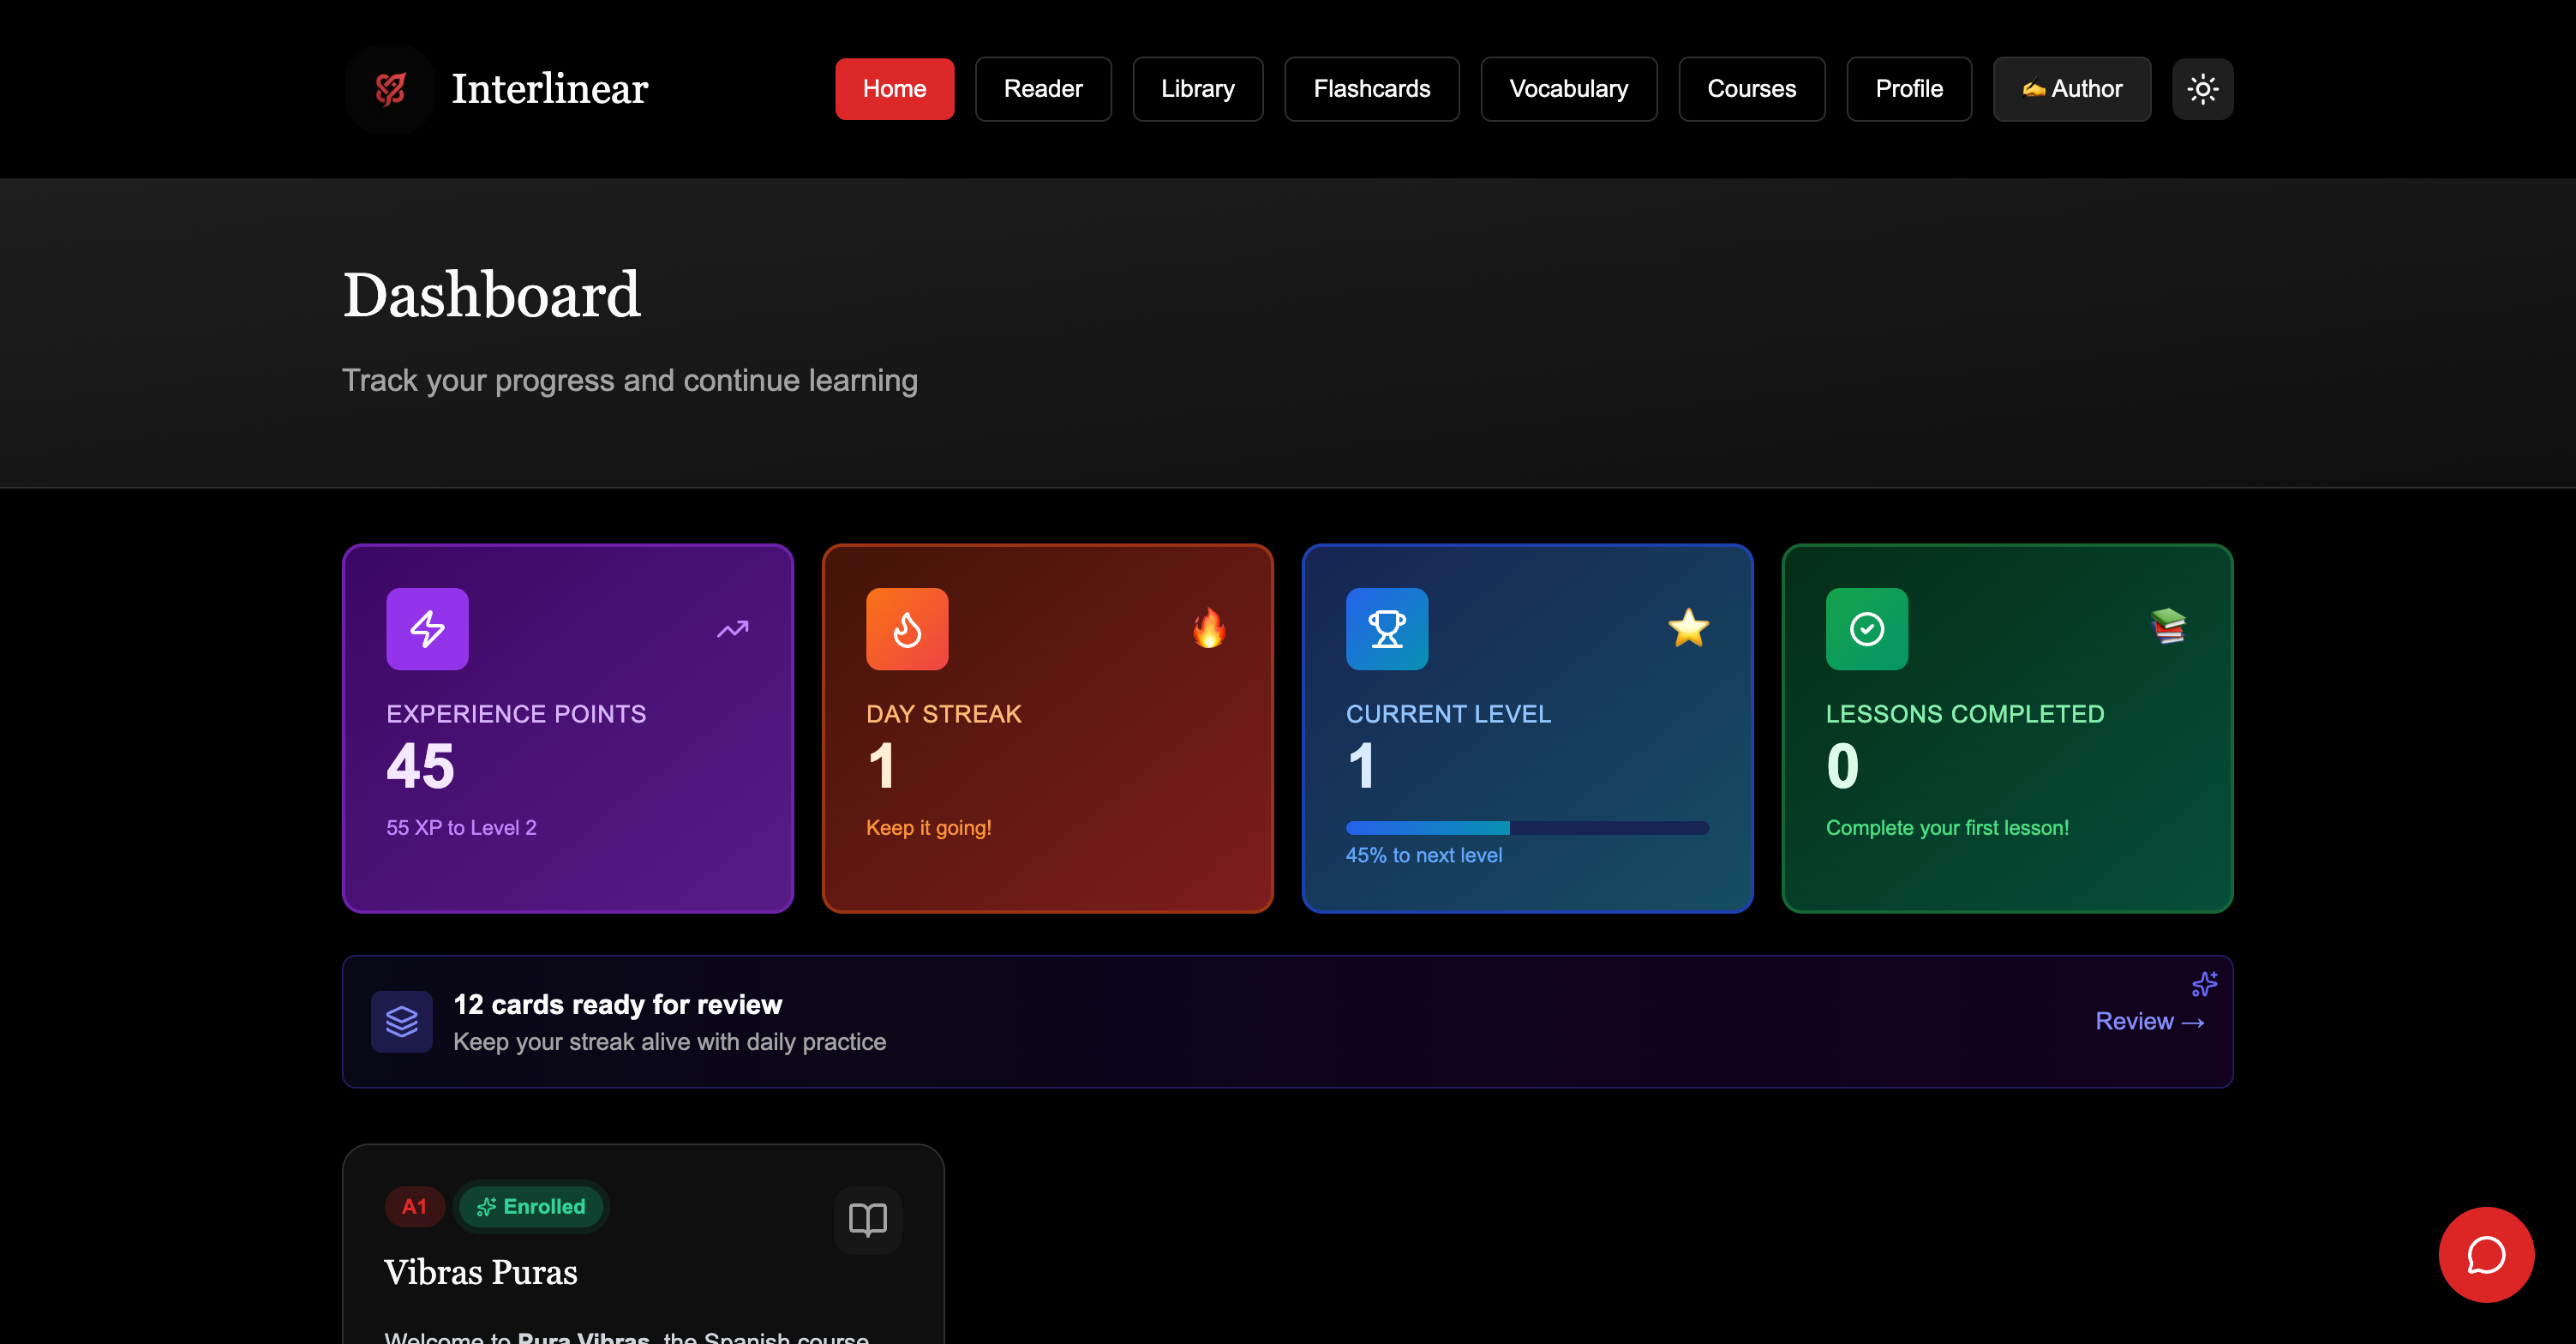The height and width of the screenshot is (1344, 2576).
Task: Switch to the Flashcards section
Action: pyautogui.click(x=1371, y=89)
